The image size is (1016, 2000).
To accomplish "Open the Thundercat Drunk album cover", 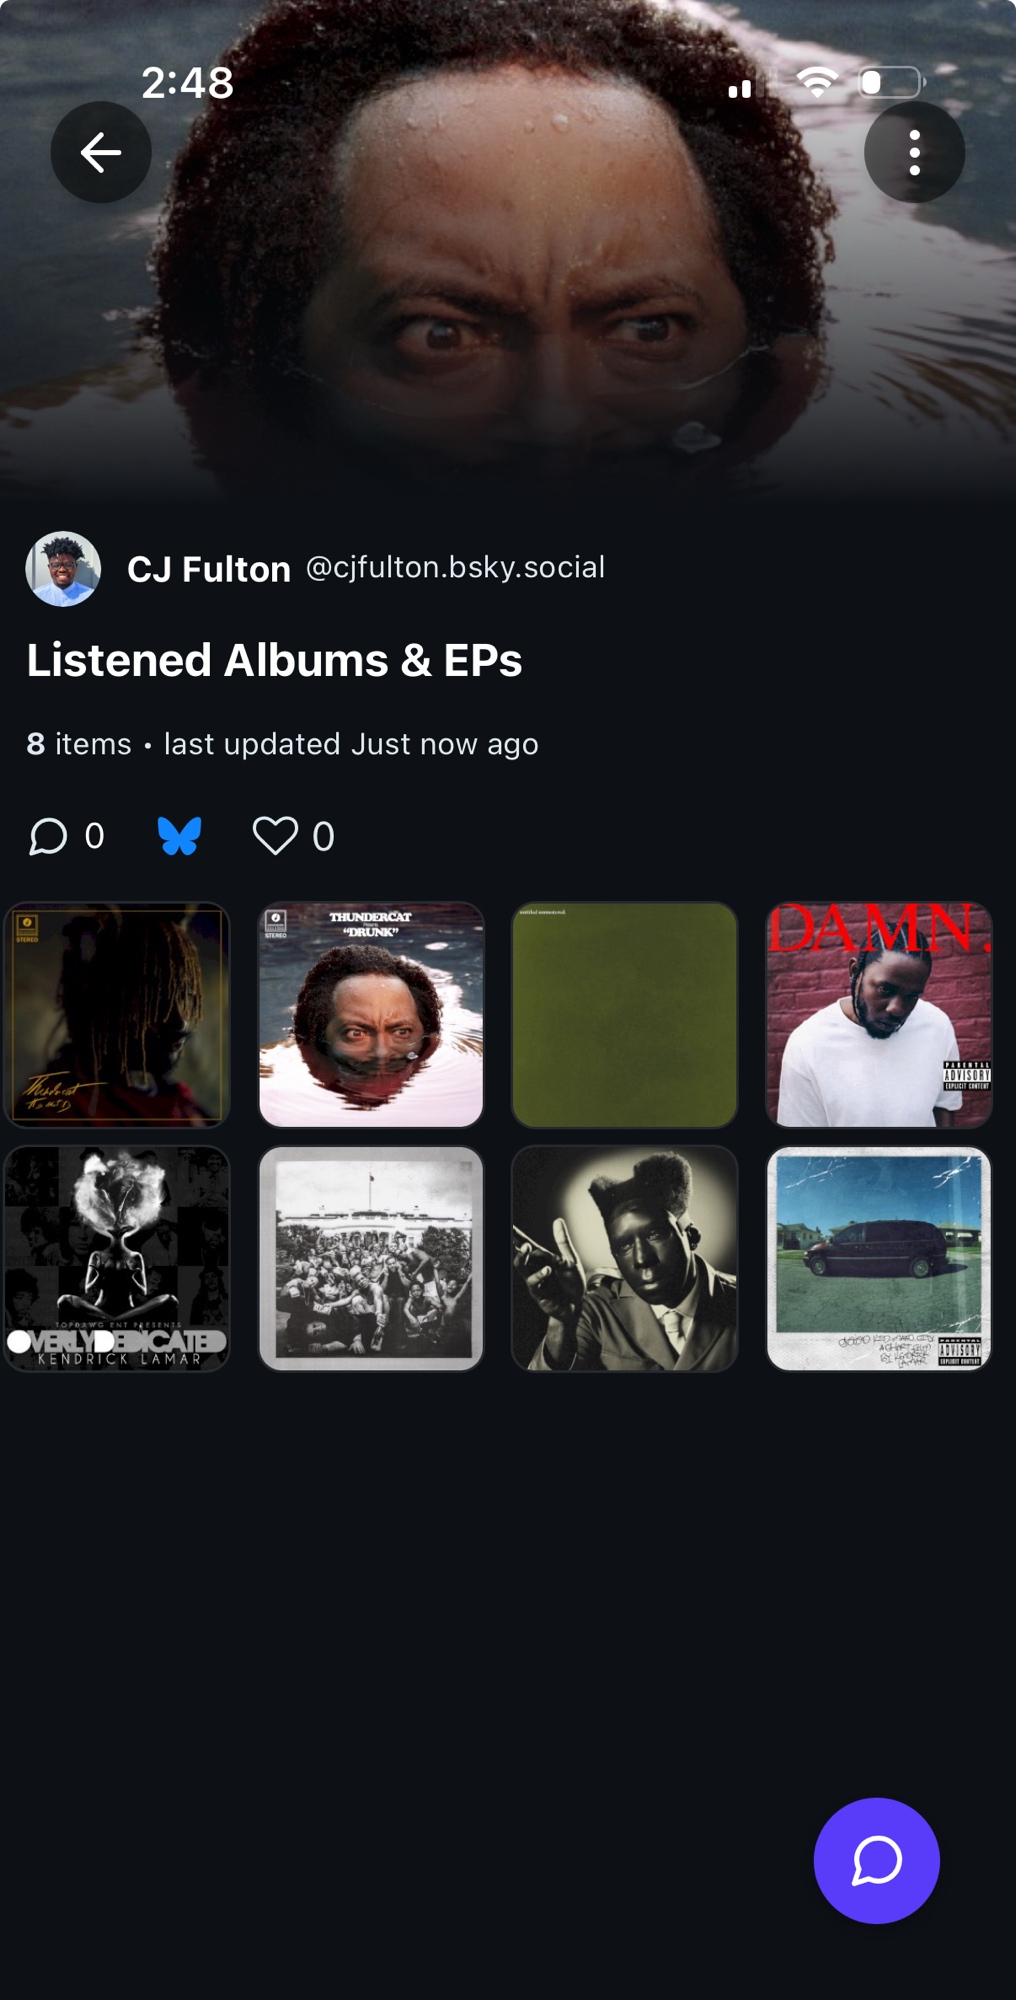I will (371, 1015).
